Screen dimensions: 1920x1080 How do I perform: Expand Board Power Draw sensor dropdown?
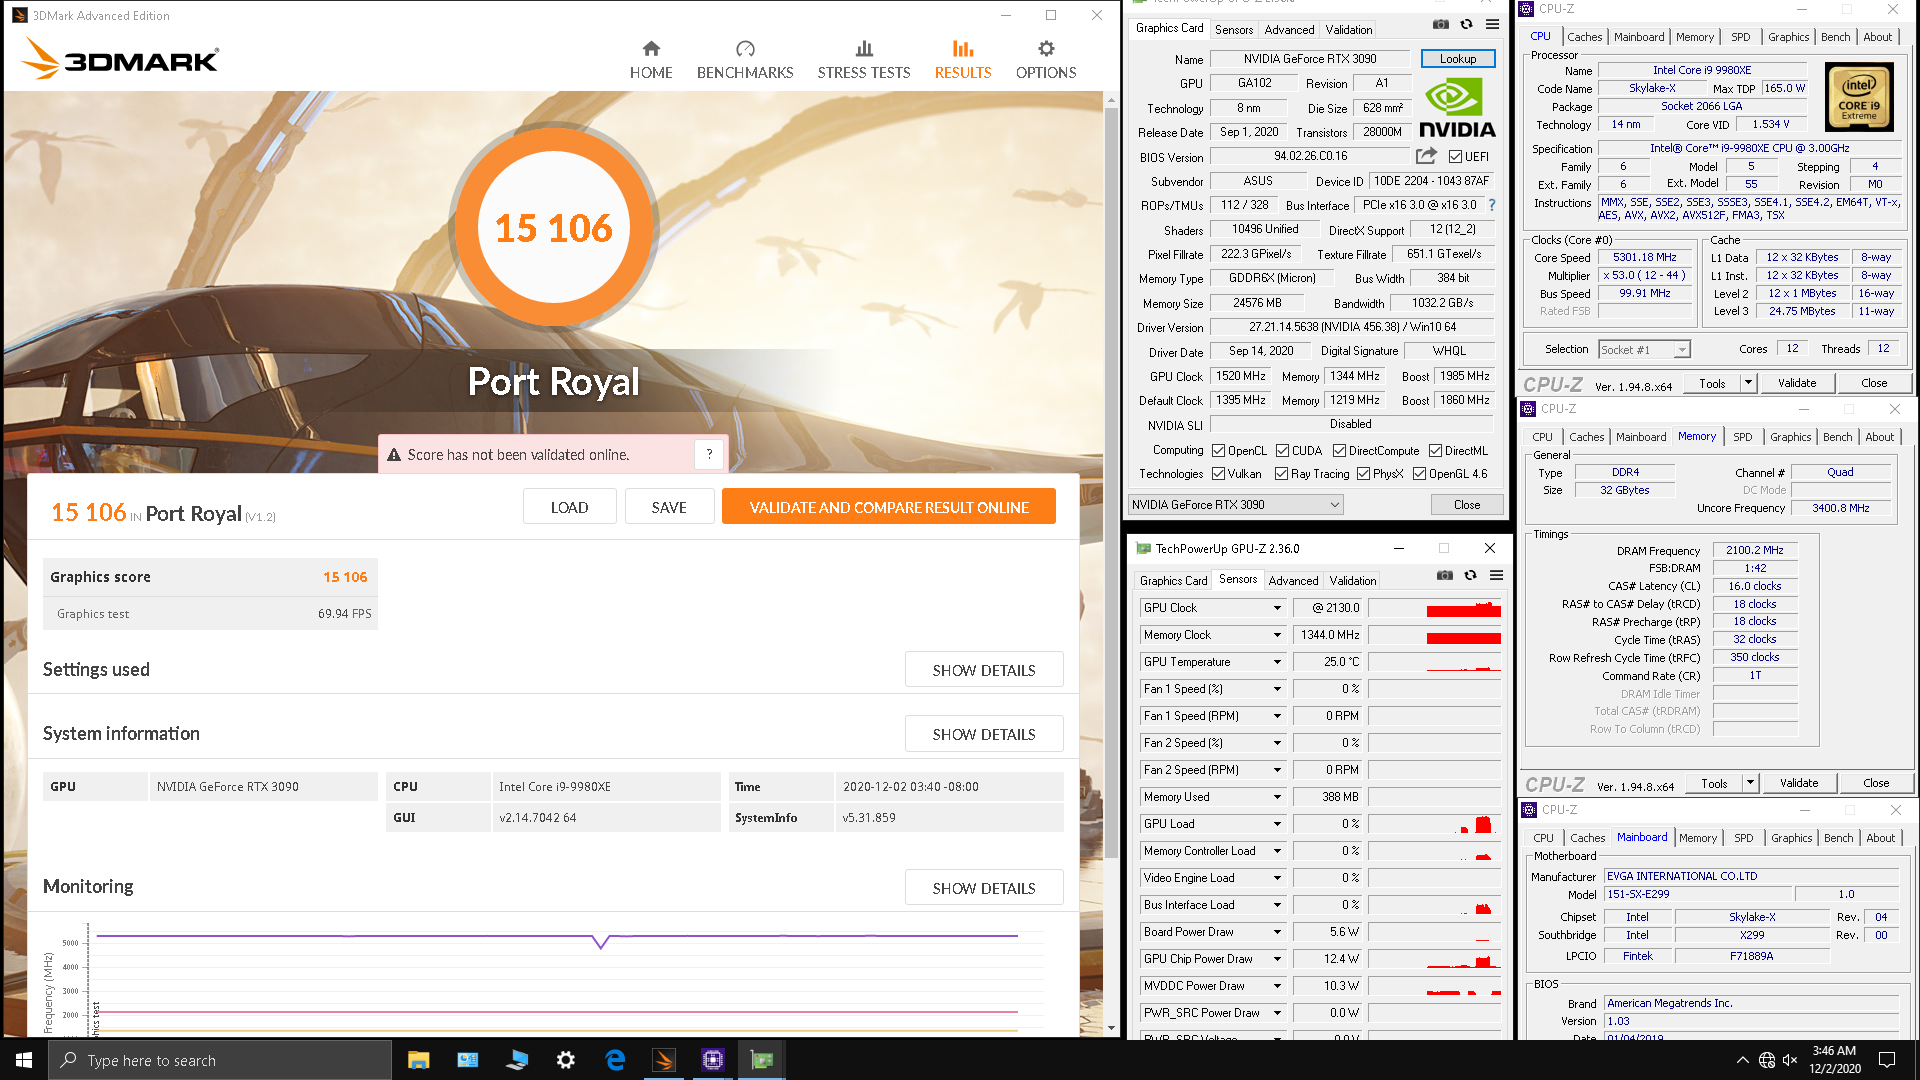pyautogui.click(x=1277, y=932)
